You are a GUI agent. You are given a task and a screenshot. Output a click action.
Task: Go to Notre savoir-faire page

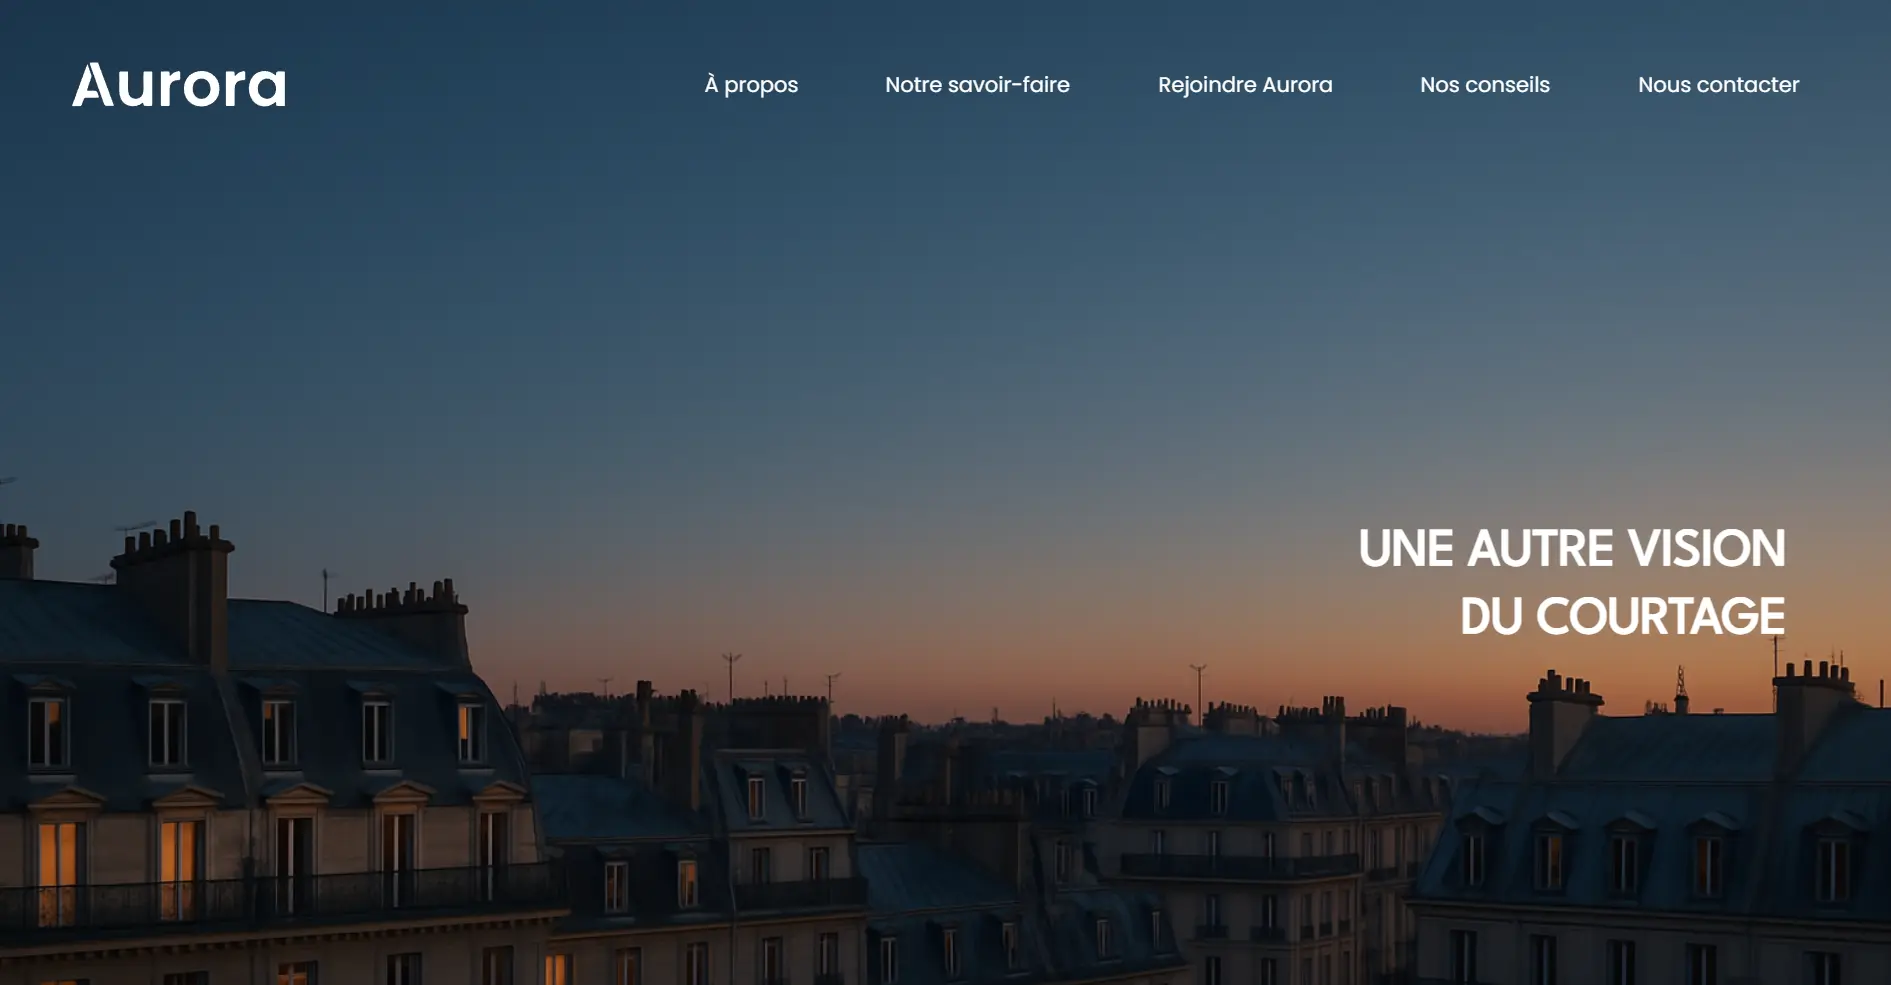[x=977, y=85]
